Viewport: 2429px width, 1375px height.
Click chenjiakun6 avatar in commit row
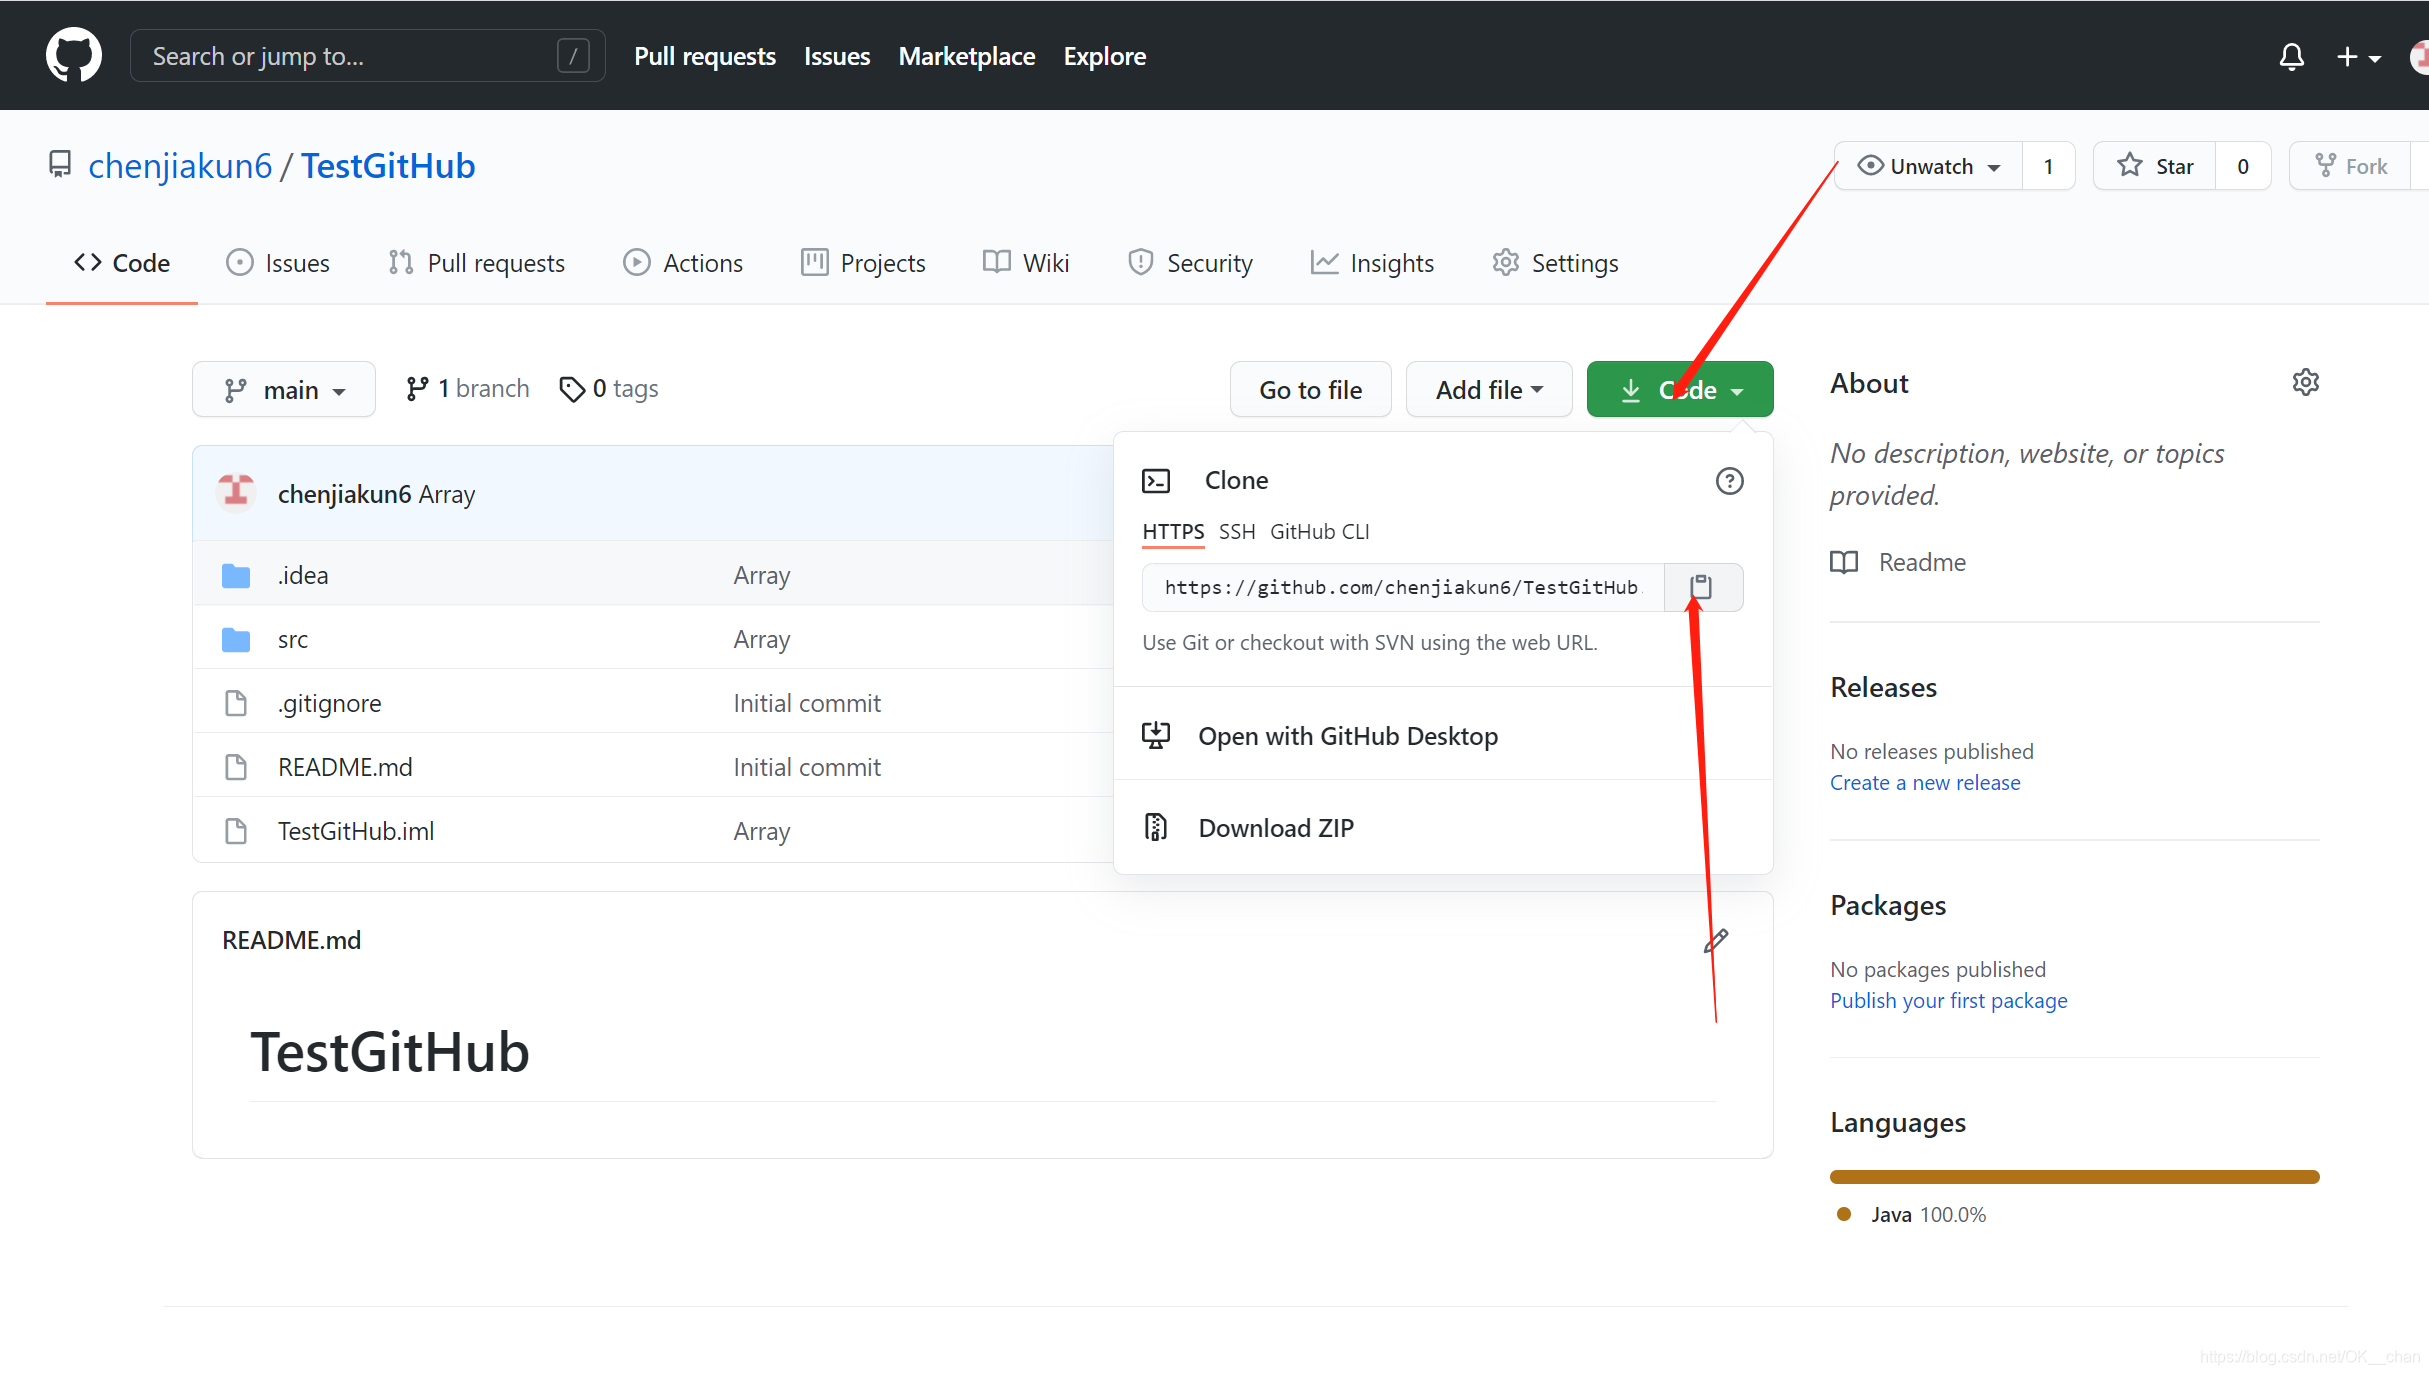click(x=237, y=492)
